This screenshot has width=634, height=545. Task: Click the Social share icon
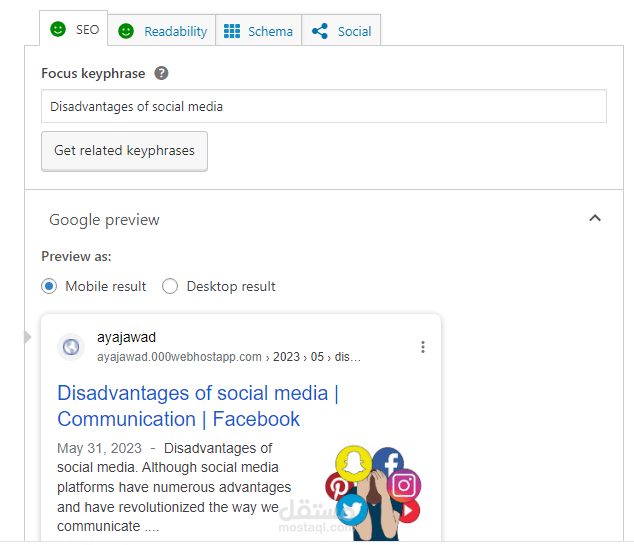[x=320, y=31]
